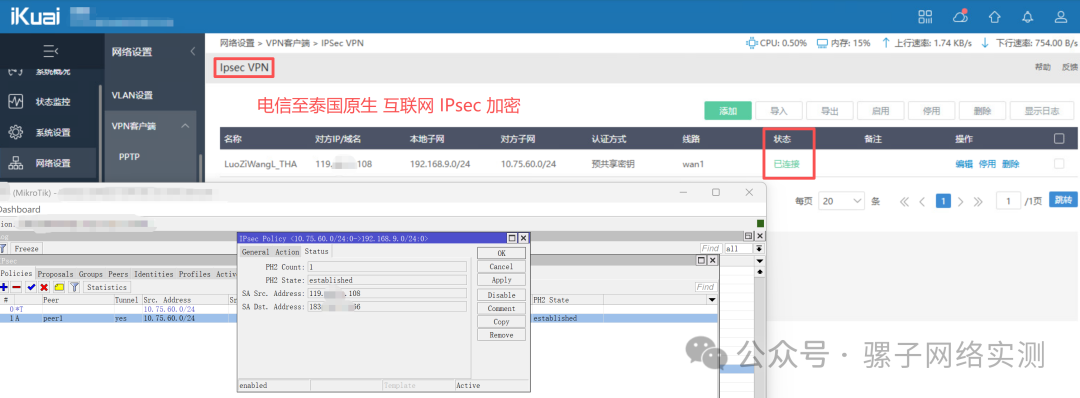Select the peer1 policy row

[358, 319]
